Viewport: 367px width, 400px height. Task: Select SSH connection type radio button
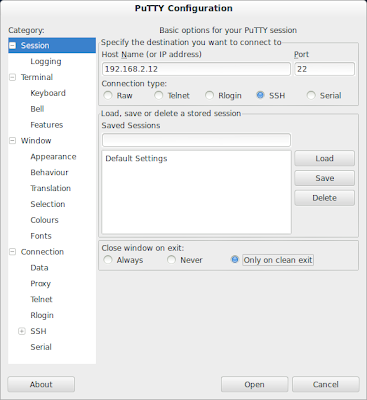260,96
